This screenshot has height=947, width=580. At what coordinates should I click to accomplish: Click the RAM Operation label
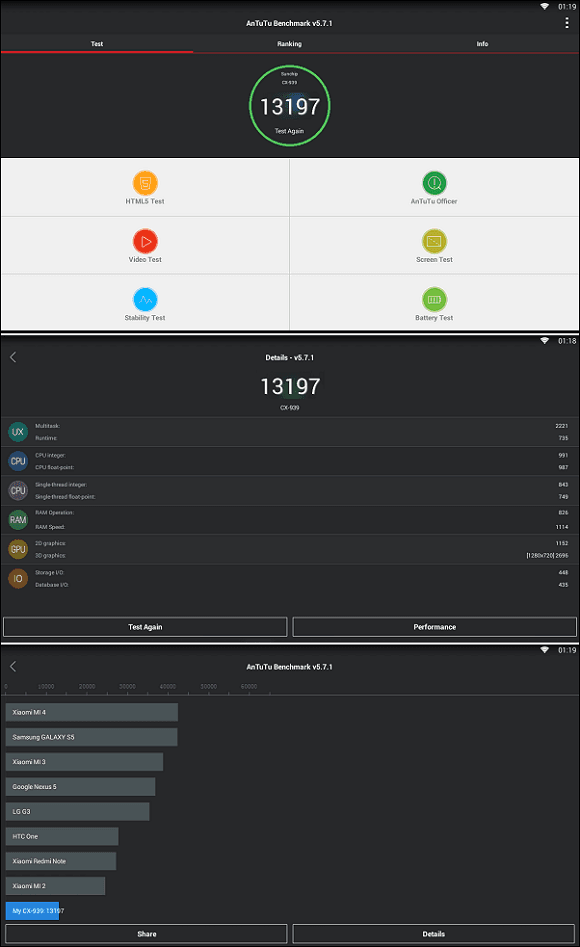point(54,513)
